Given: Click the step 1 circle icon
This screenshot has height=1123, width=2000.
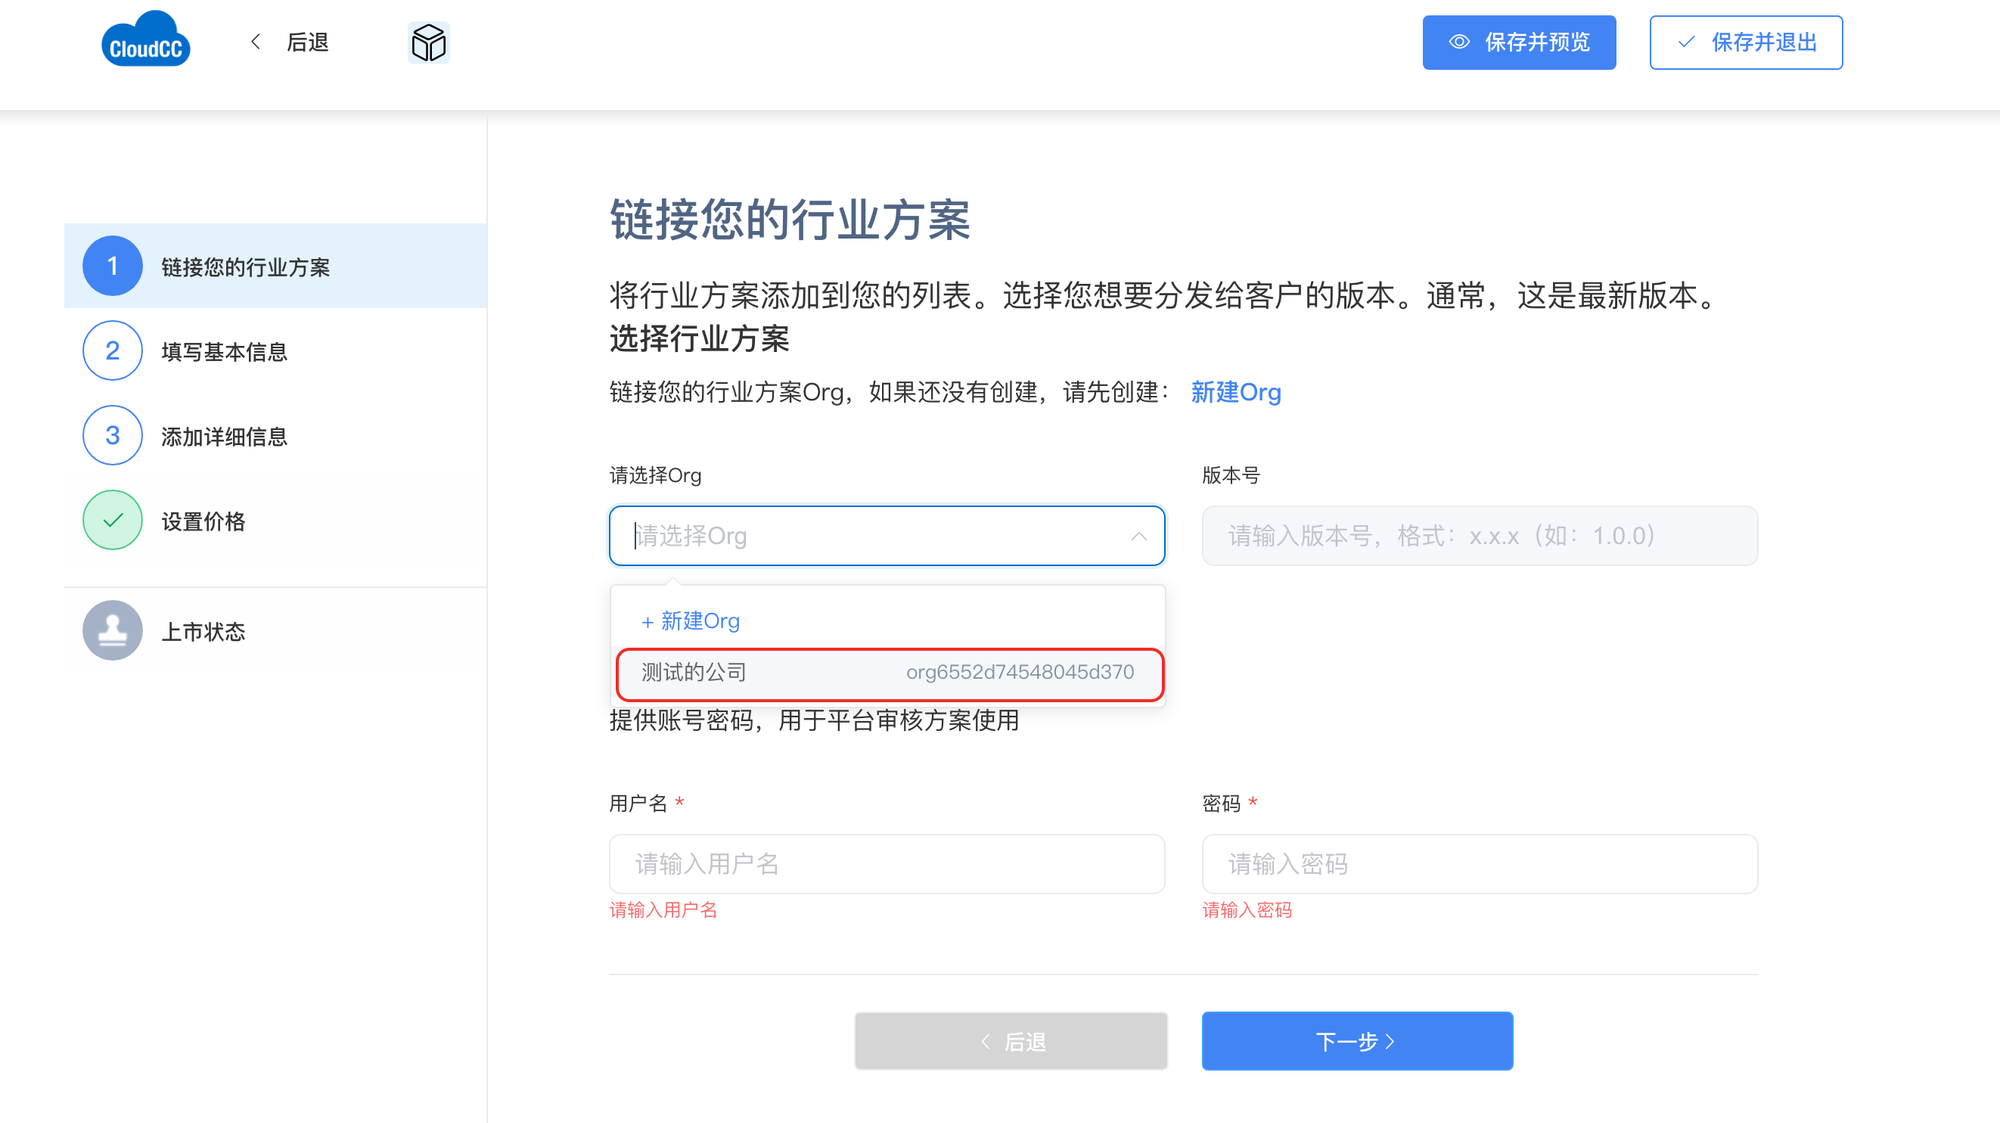Looking at the screenshot, I should 112,266.
